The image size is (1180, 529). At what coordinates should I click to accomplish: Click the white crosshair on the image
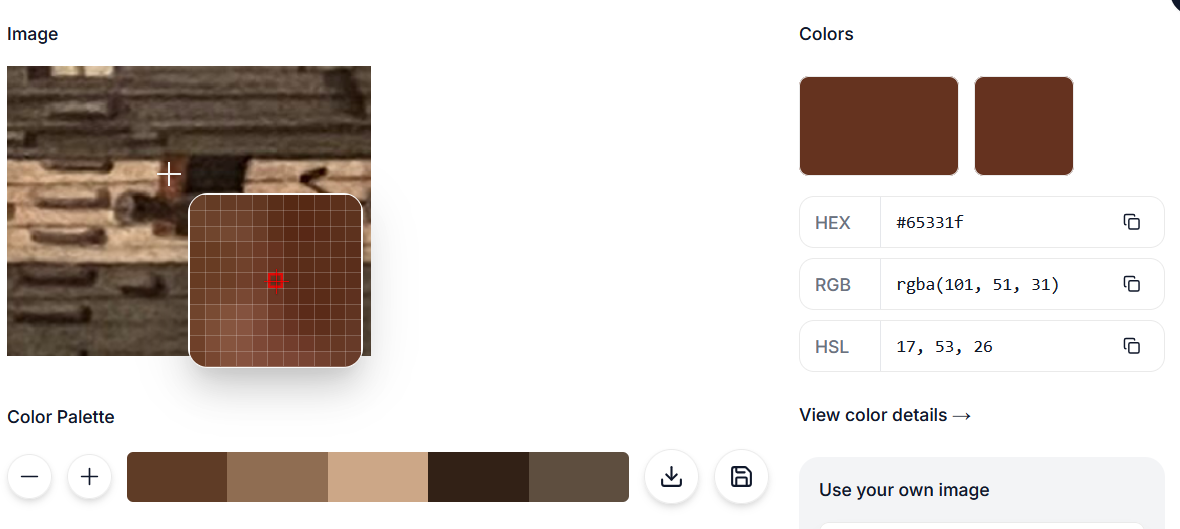169,175
